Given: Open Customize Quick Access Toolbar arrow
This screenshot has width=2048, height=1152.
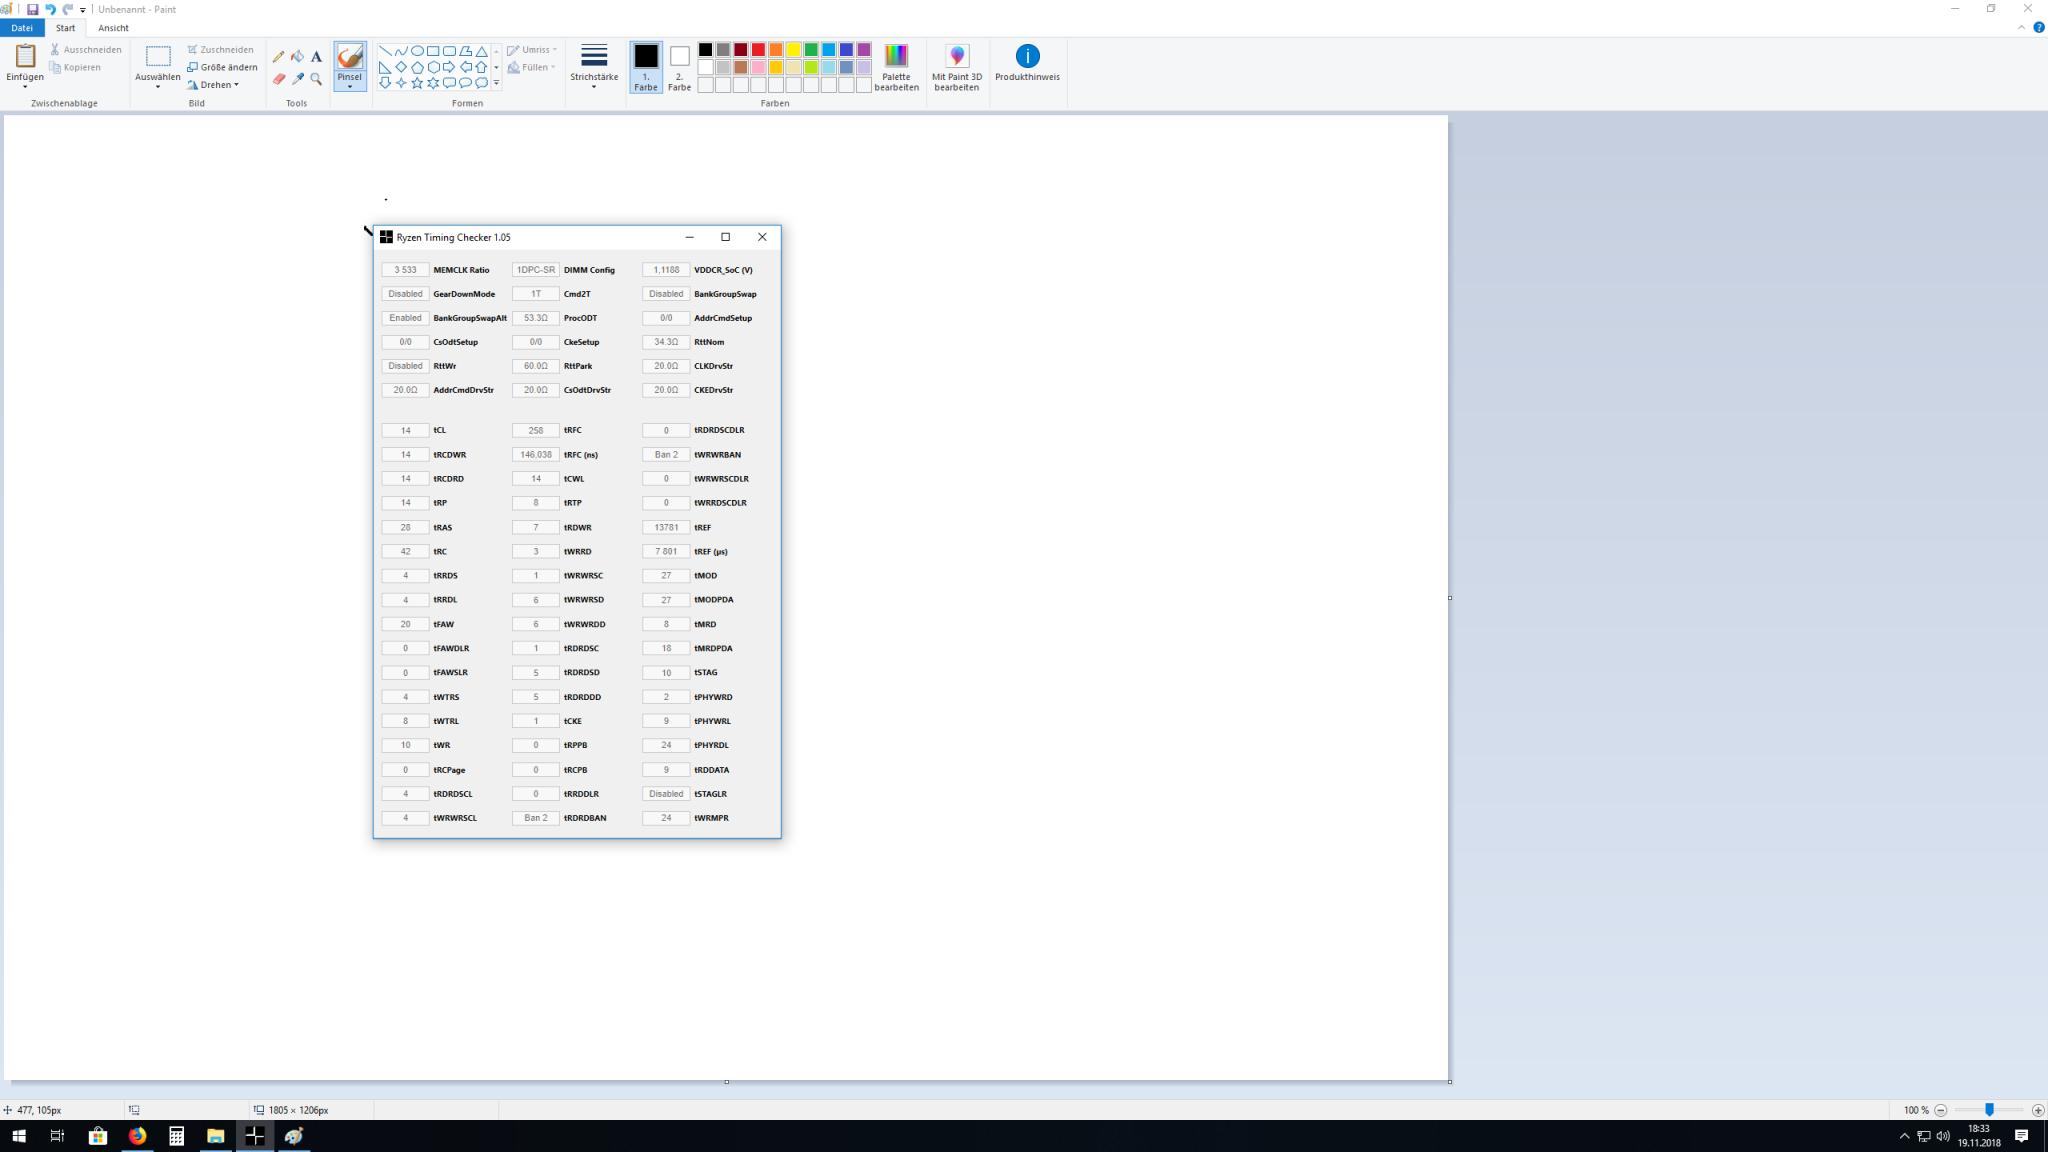Looking at the screenshot, I should [x=83, y=10].
